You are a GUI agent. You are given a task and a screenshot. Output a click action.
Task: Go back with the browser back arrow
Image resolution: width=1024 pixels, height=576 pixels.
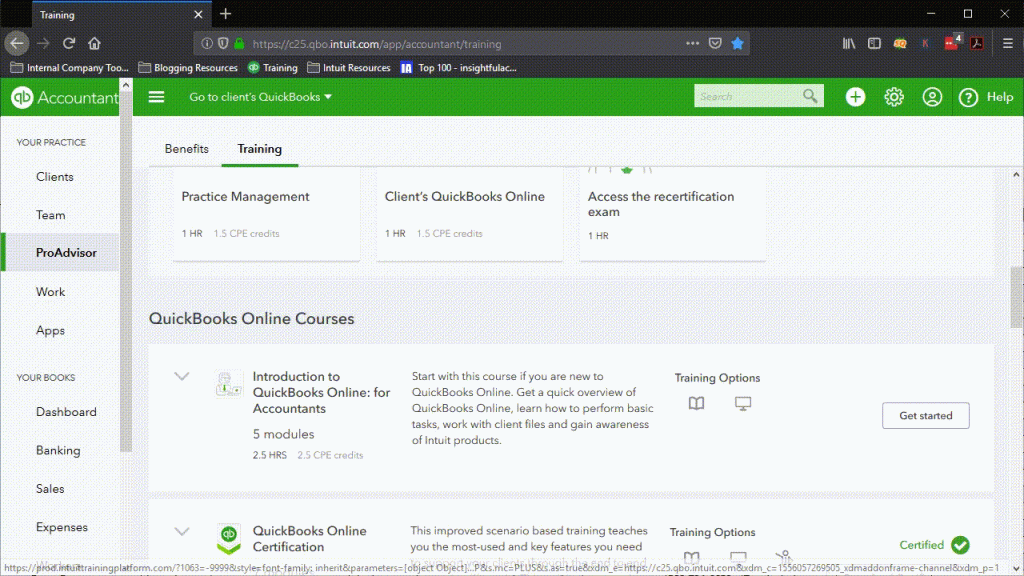17,43
